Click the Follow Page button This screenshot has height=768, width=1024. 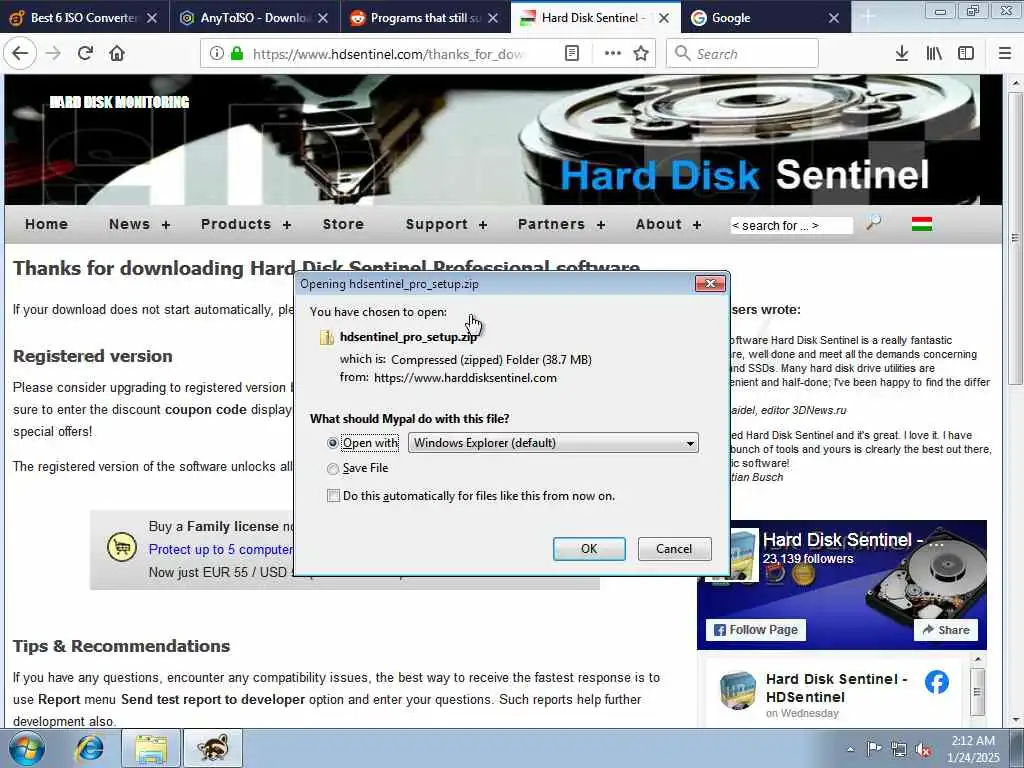coord(756,630)
